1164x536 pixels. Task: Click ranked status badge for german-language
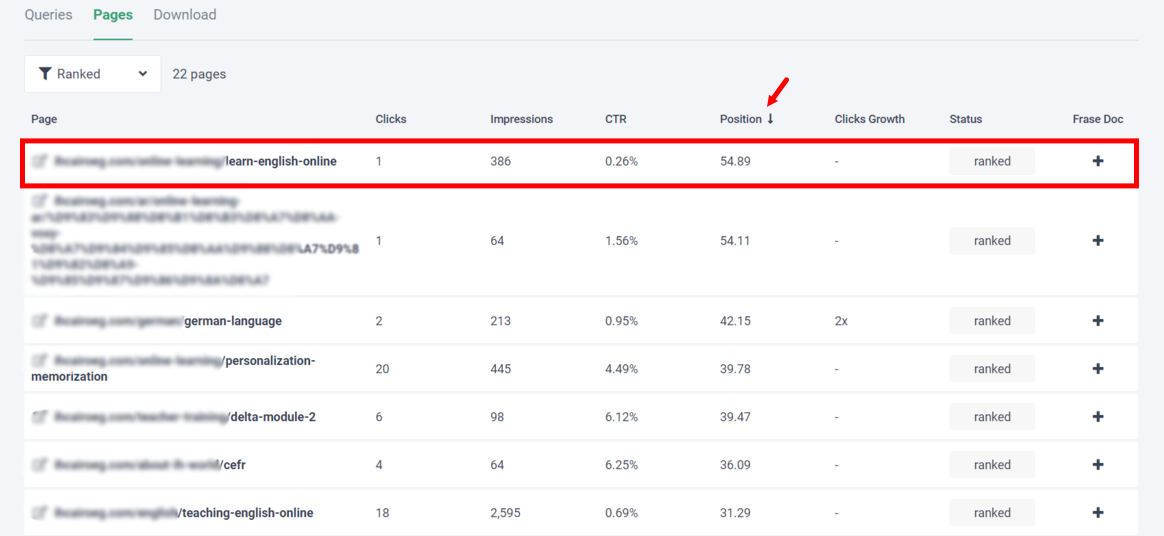pos(992,321)
